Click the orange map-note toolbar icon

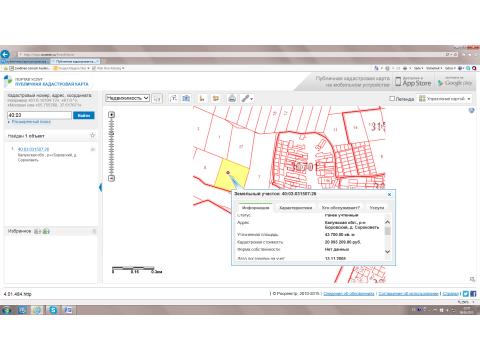coord(216,98)
